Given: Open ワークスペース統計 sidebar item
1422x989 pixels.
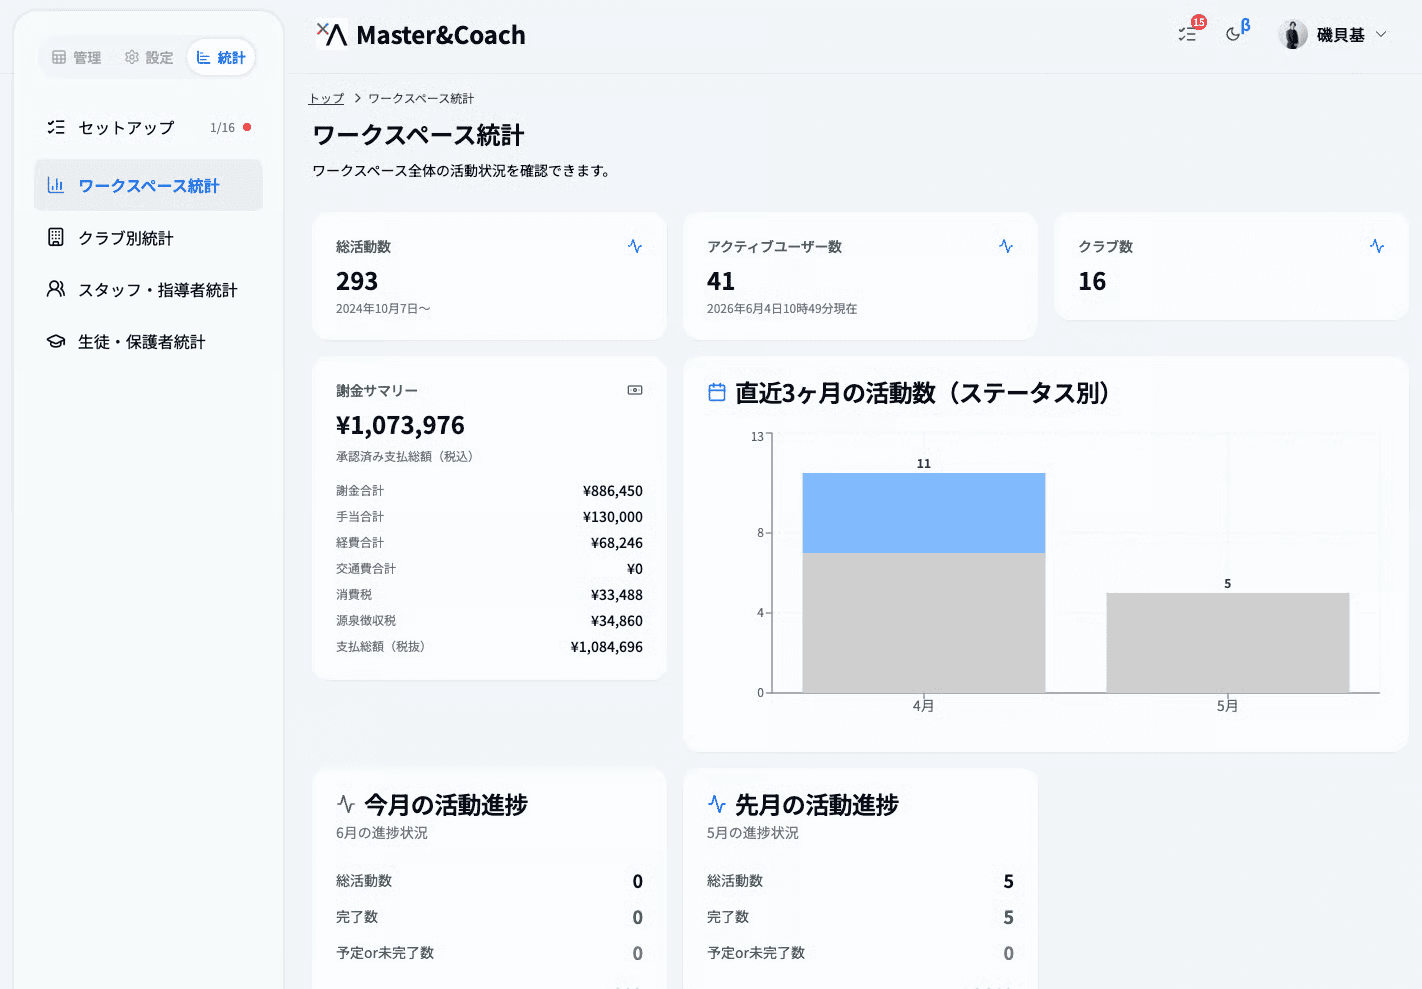Looking at the screenshot, I should click(x=148, y=185).
